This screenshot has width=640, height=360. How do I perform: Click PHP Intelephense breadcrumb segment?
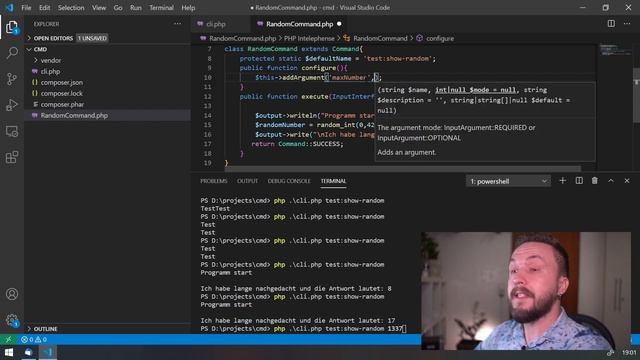click(309, 38)
